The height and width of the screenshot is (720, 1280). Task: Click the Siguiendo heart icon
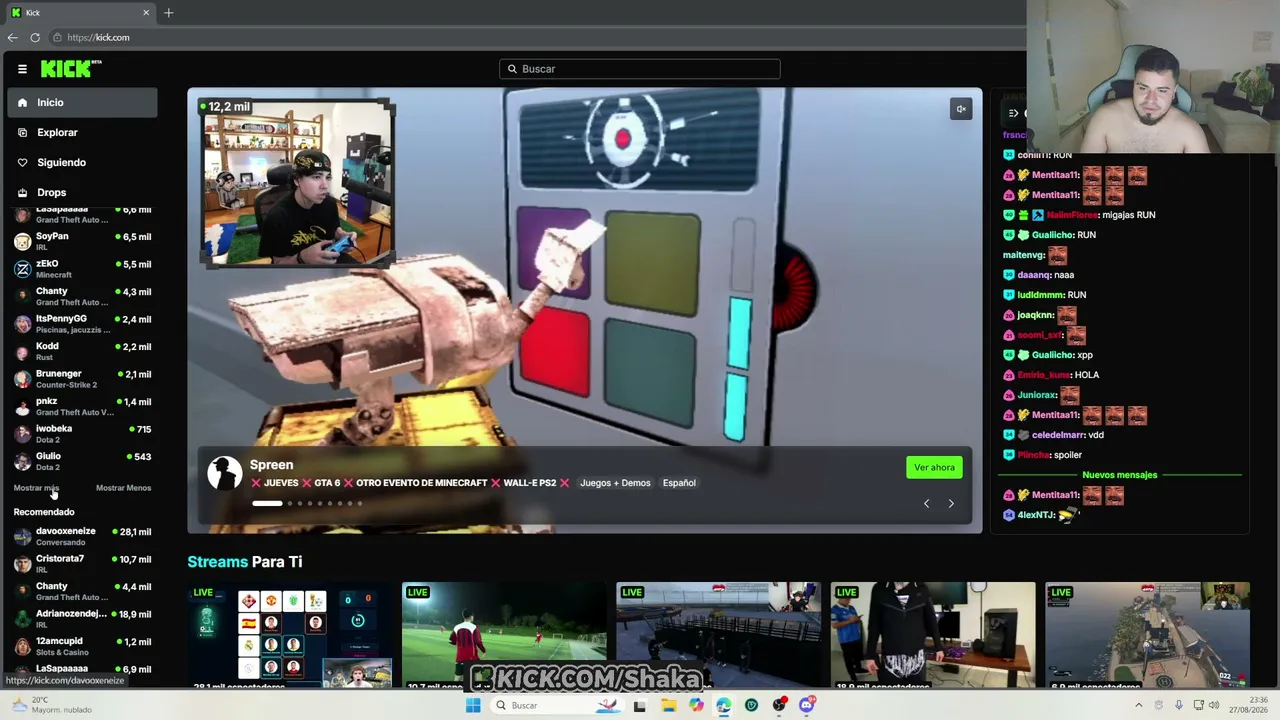pos(22,163)
